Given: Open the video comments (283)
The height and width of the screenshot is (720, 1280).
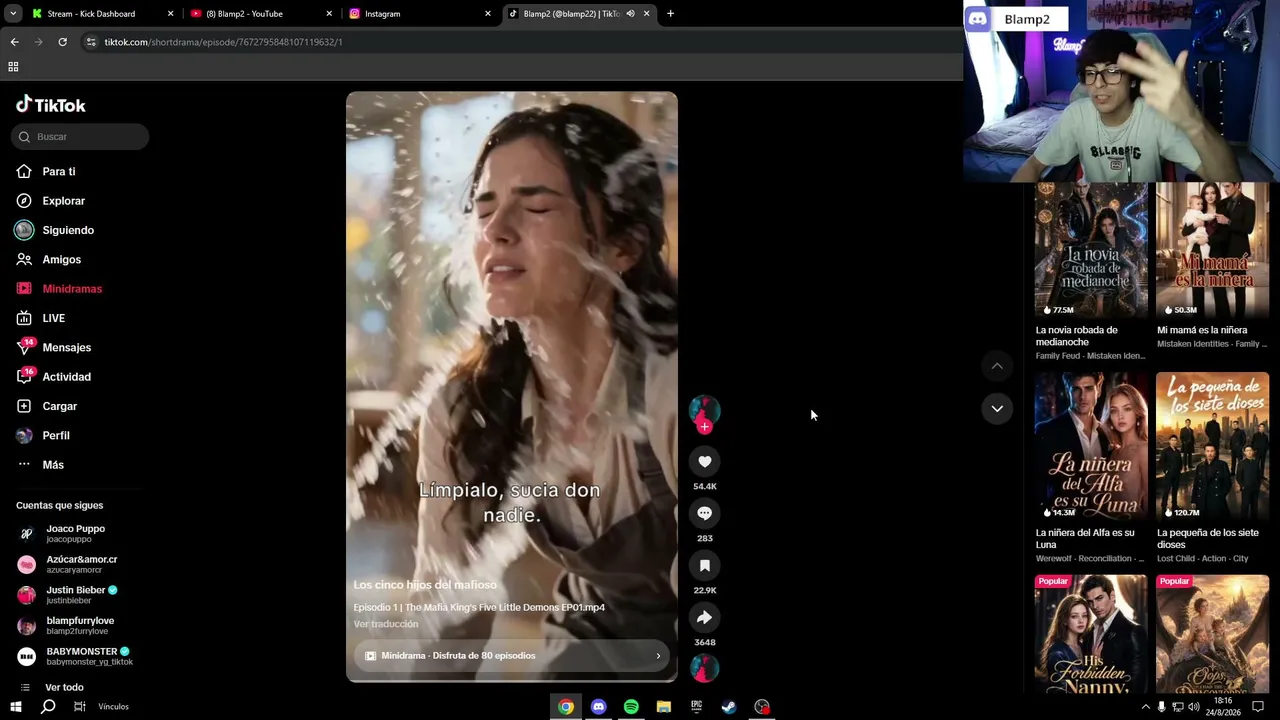Looking at the screenshot, I should click(x=705, y=513).
